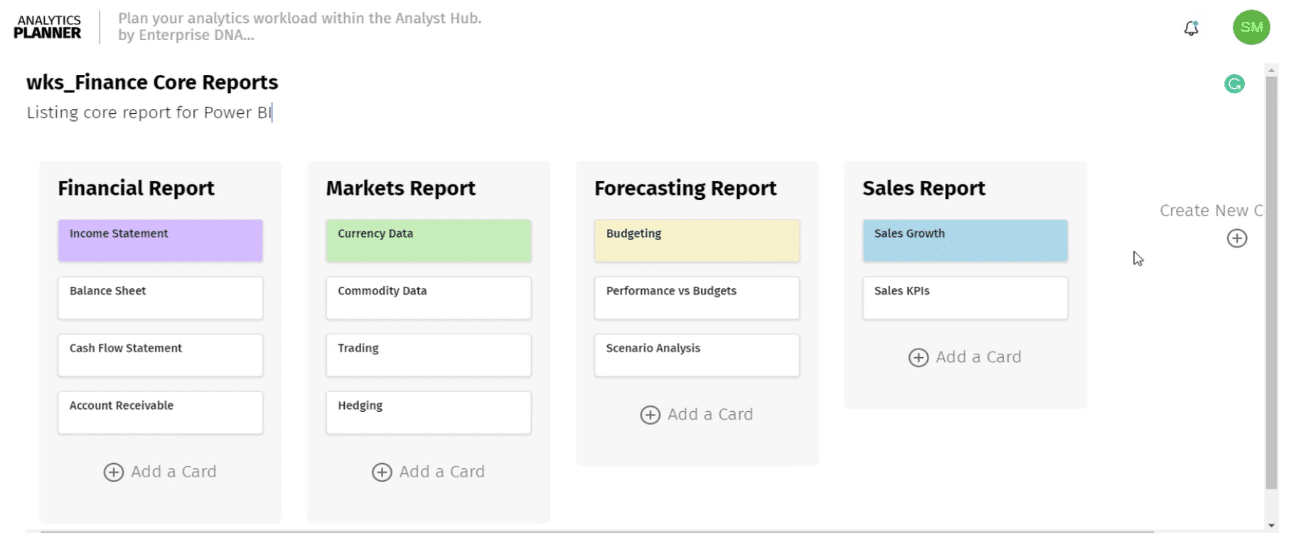Click the Analytics Planner logo

tap(48, 27)
